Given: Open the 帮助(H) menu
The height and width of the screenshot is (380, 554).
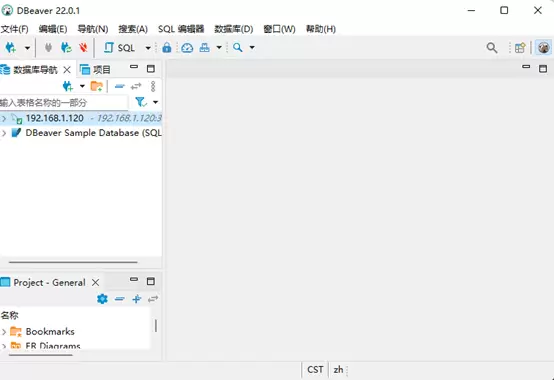Looking at the screenshot, I should [321, 29].
